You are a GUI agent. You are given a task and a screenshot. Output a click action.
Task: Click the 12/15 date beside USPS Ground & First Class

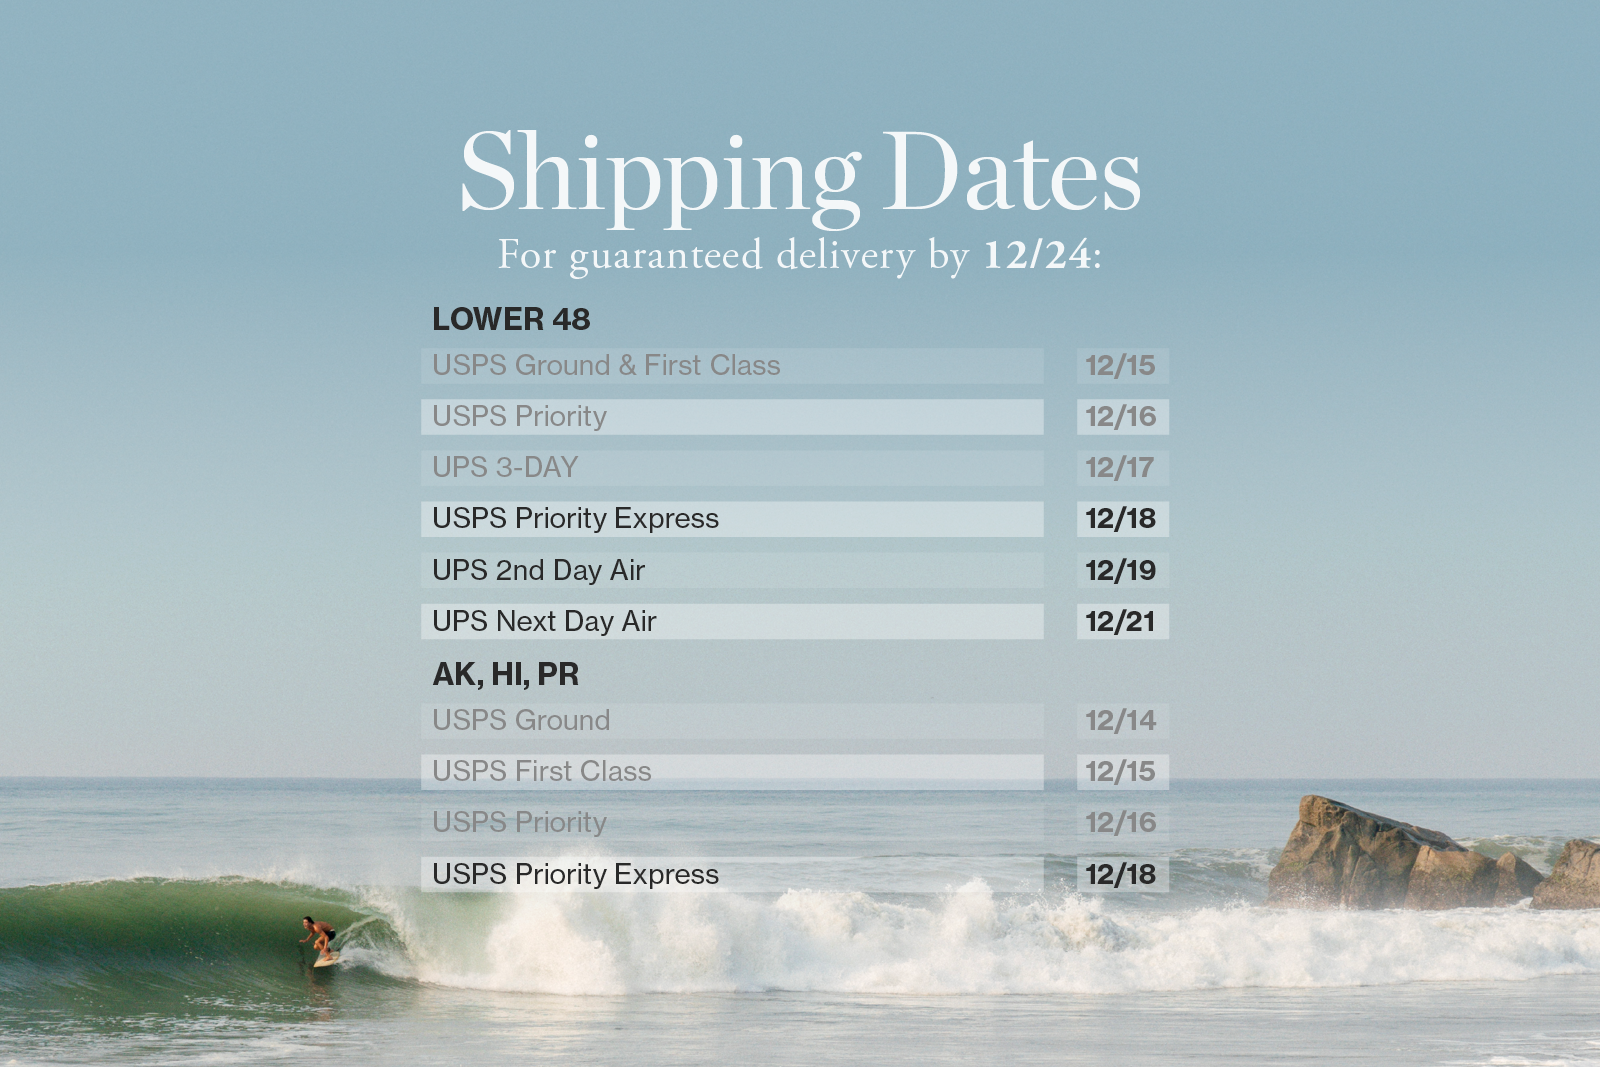coord(1121,366)
